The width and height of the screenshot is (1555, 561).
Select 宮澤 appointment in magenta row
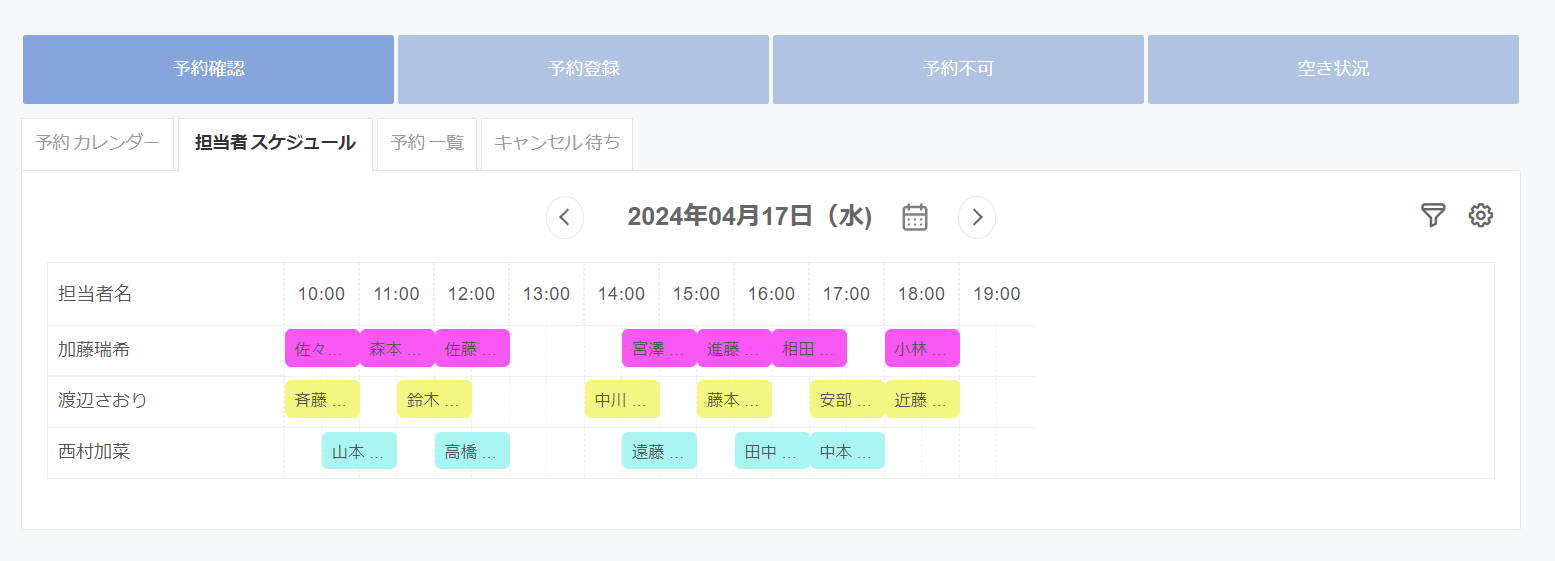tap(659, 349)
